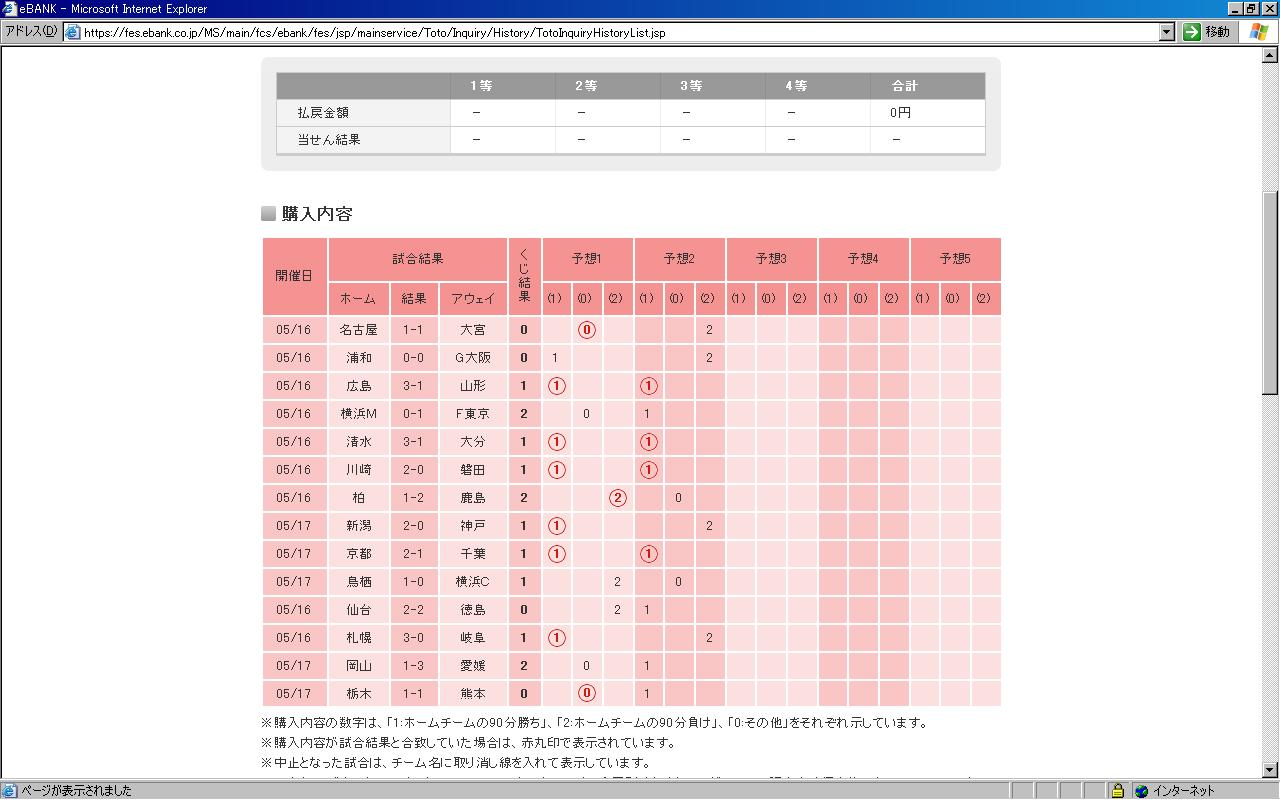Screen dimensions: 1280x800
Task: Click the くじ結果 column header
Action: 524,276
